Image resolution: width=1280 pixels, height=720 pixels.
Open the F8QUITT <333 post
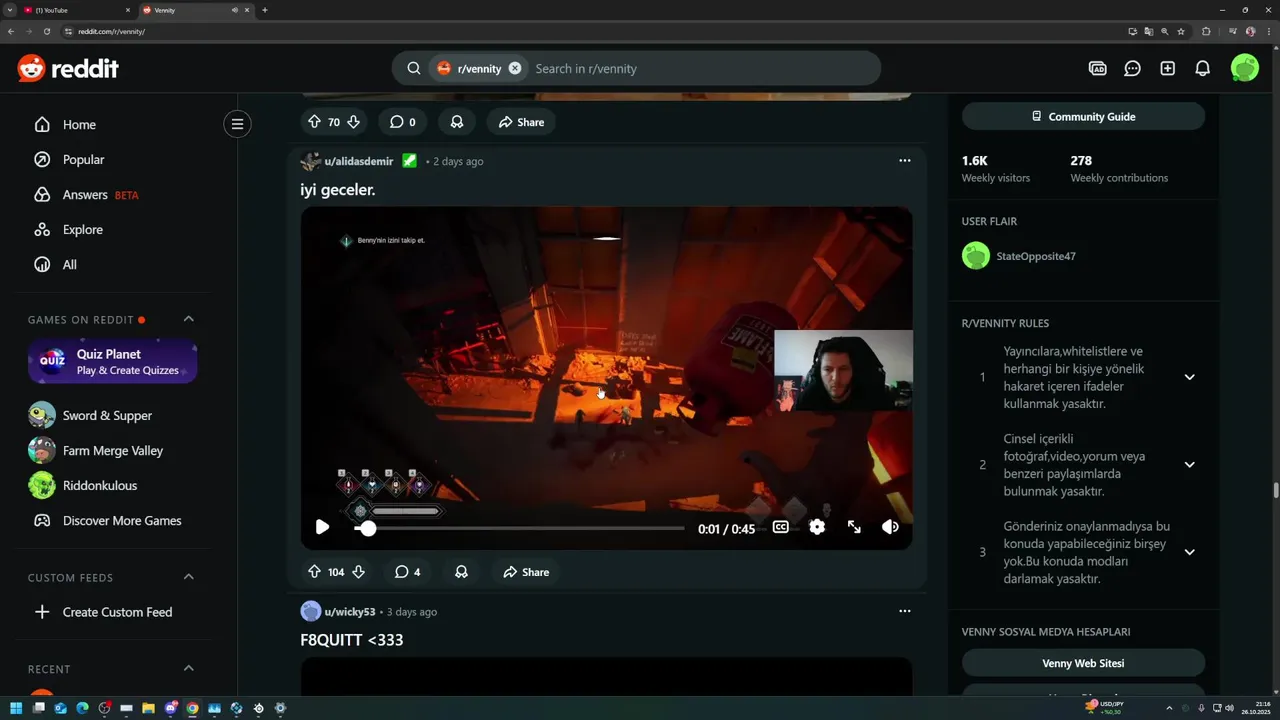(352, 640)
